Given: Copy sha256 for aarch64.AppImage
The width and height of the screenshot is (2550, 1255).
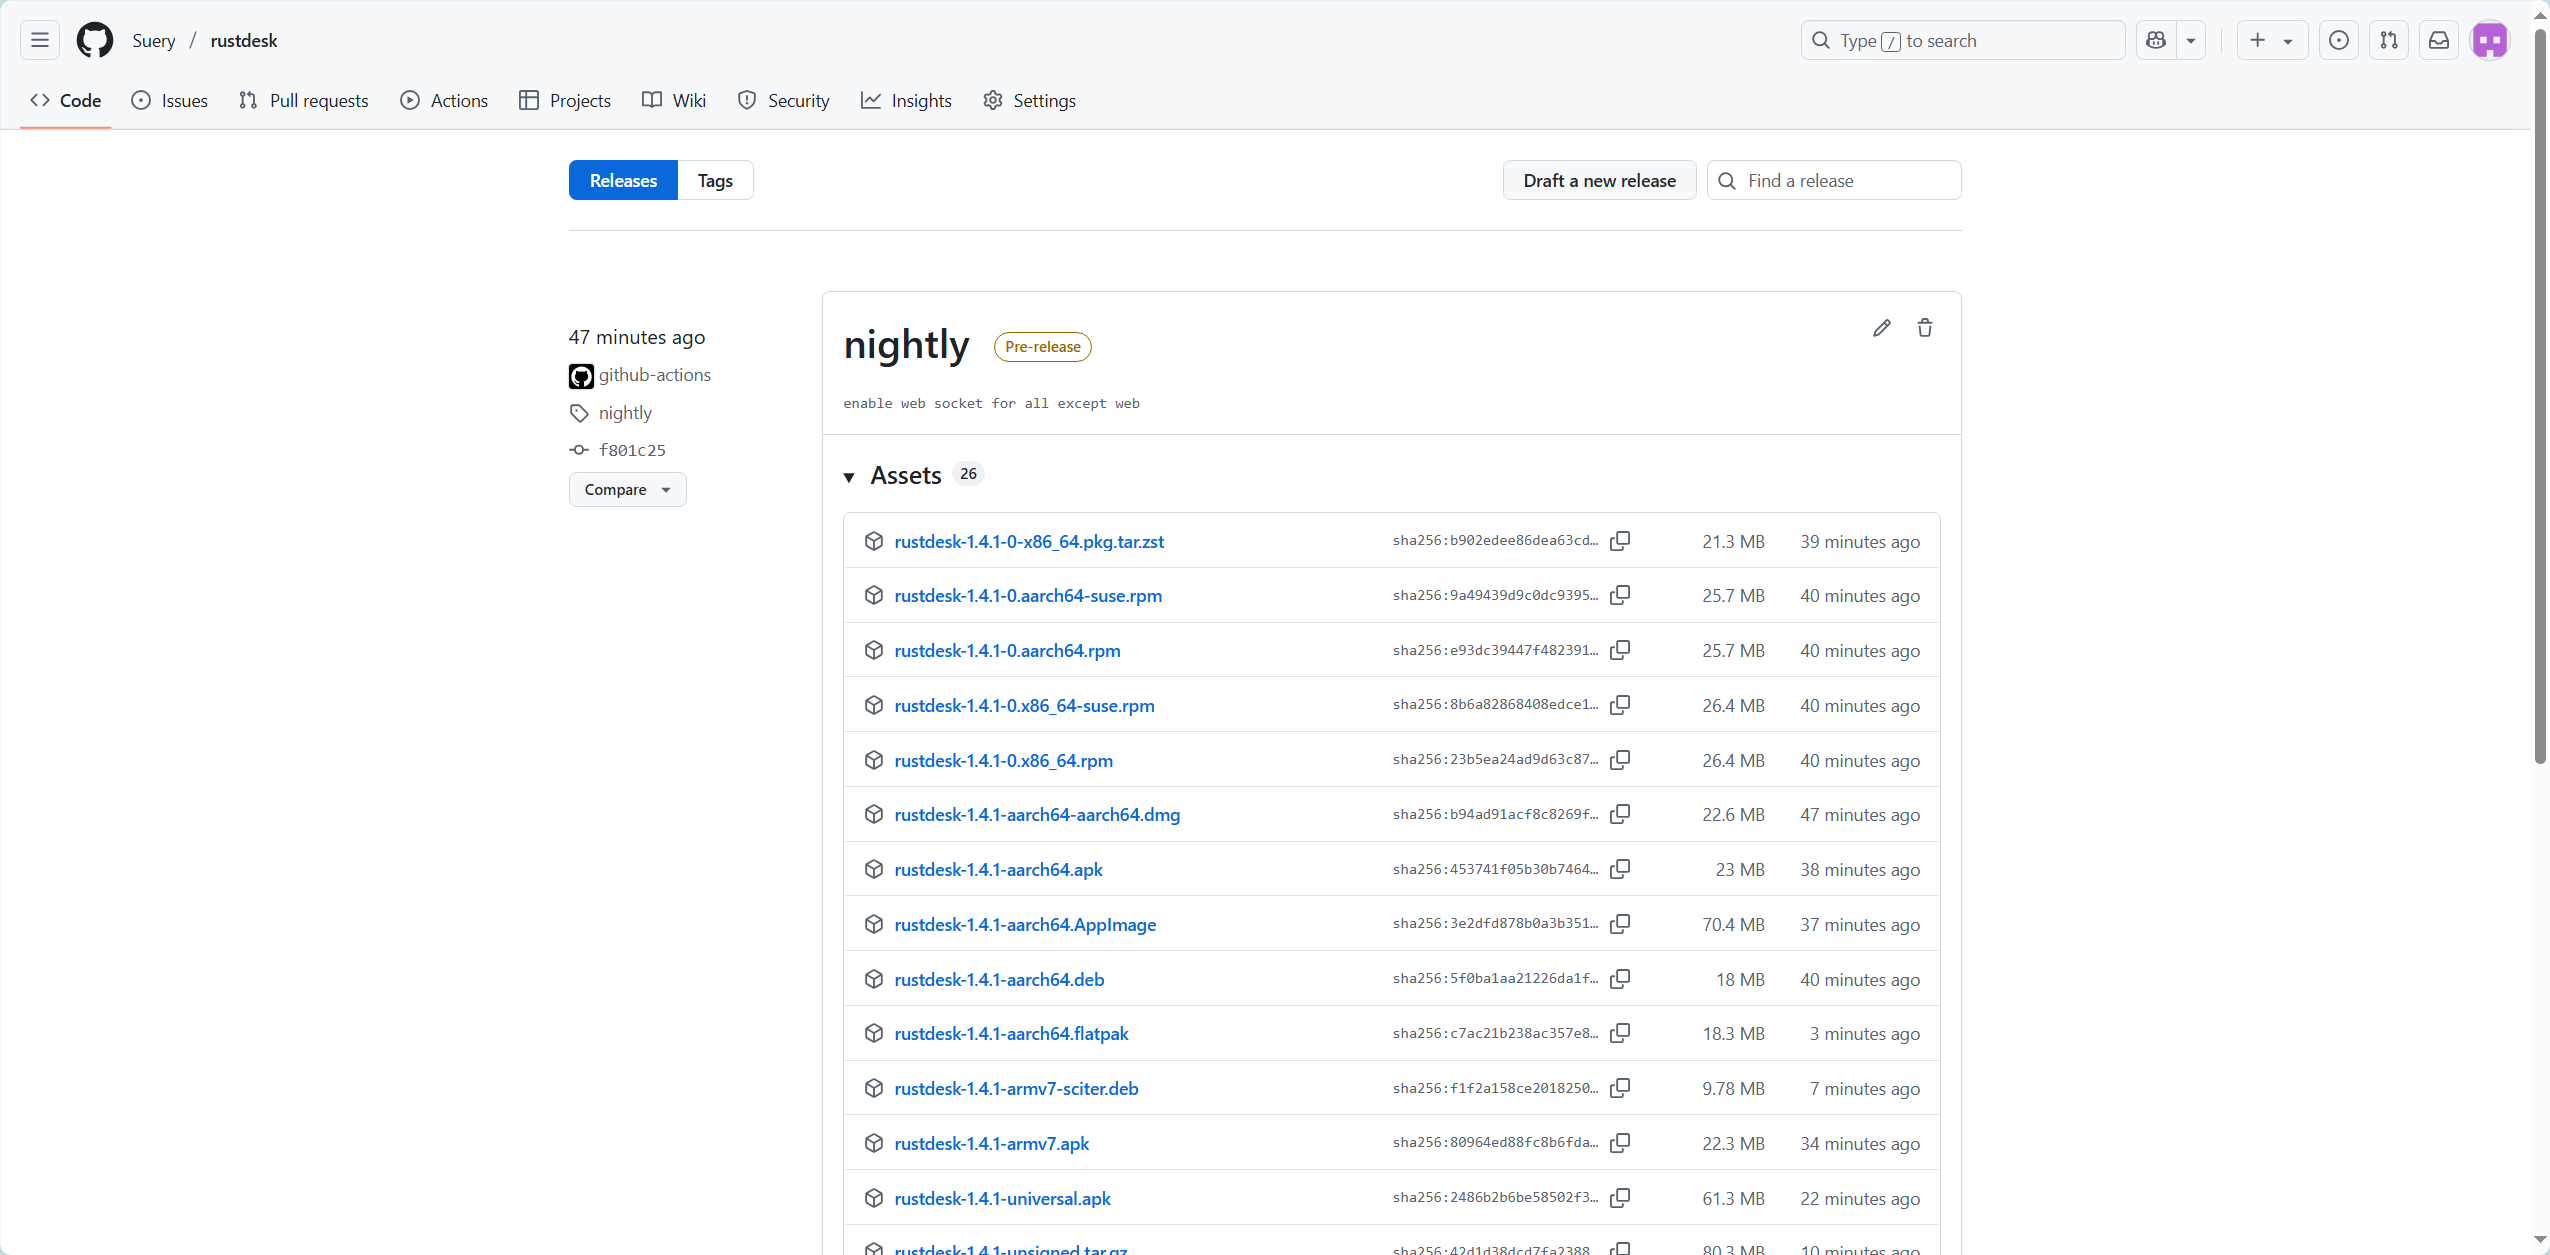Looking at the screenshot, I should pos(1620,924).
